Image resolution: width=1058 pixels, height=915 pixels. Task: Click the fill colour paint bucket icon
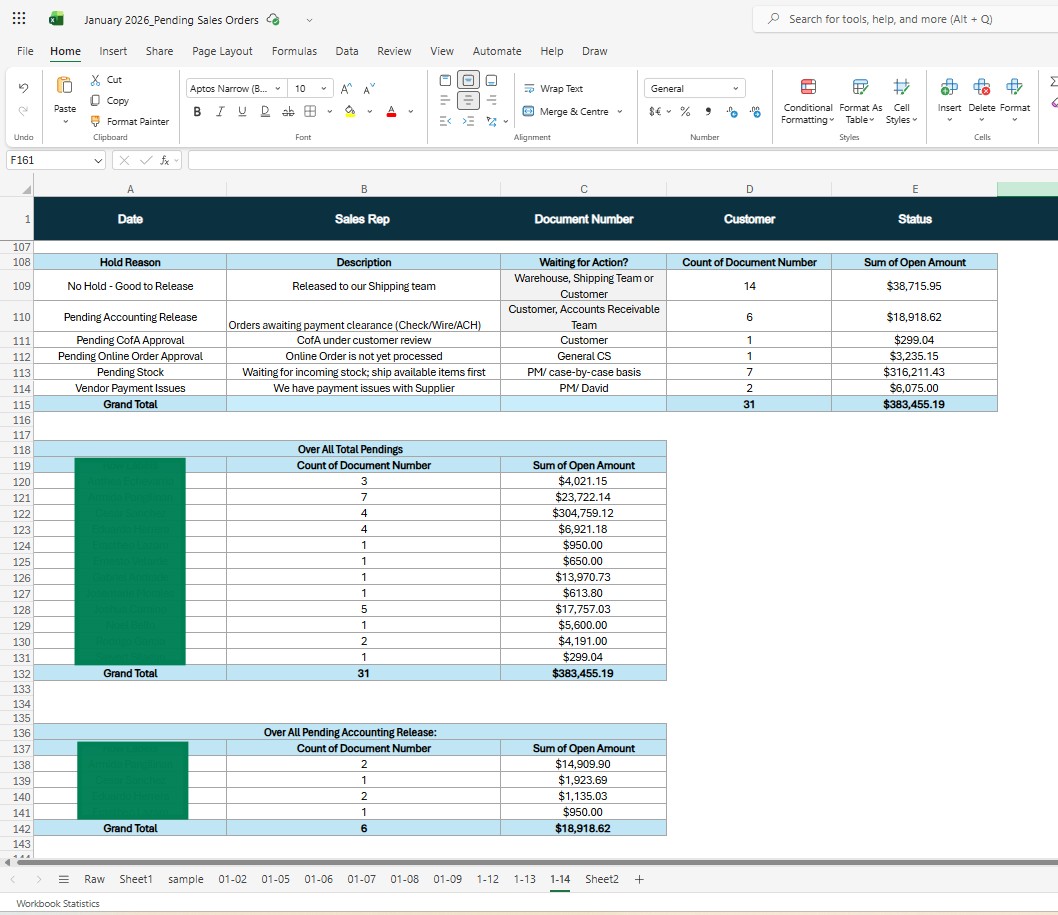pos(350,111)
